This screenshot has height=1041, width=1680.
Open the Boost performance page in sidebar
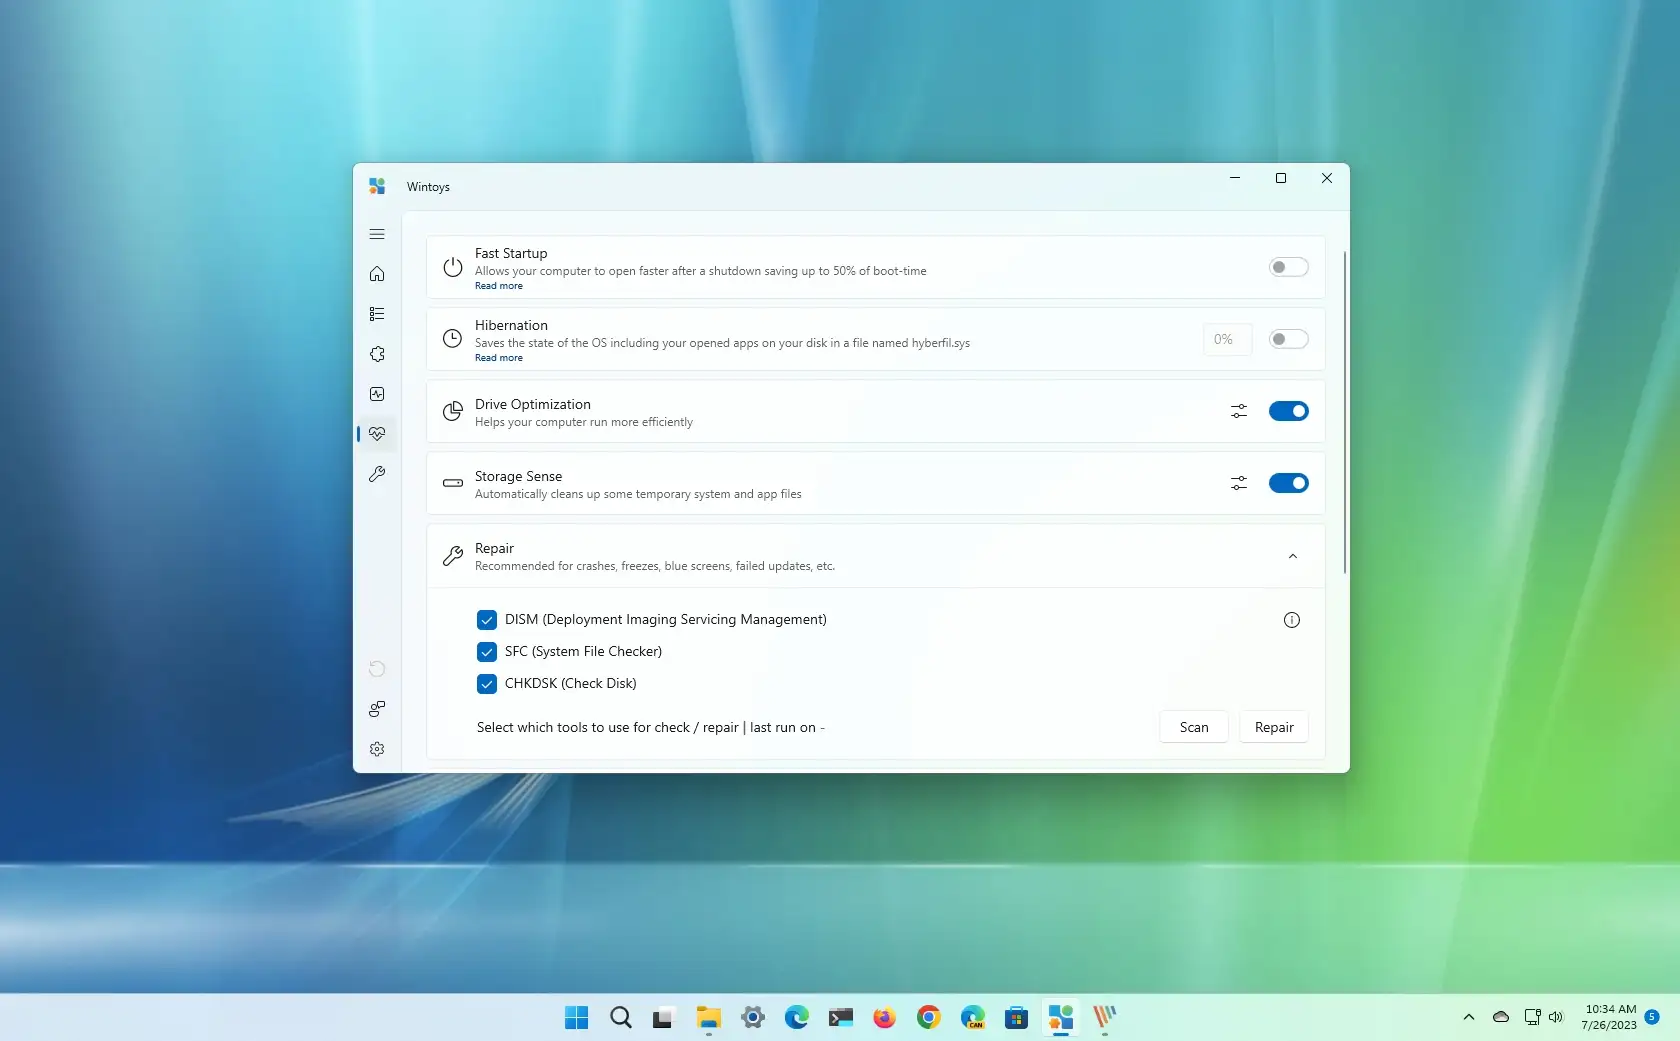pos(377,394)
